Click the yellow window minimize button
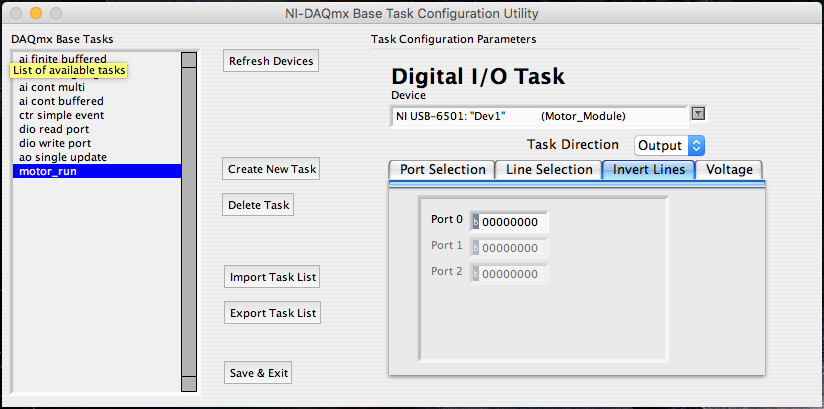This screenshot has height=409, width=824. [36, 13]
